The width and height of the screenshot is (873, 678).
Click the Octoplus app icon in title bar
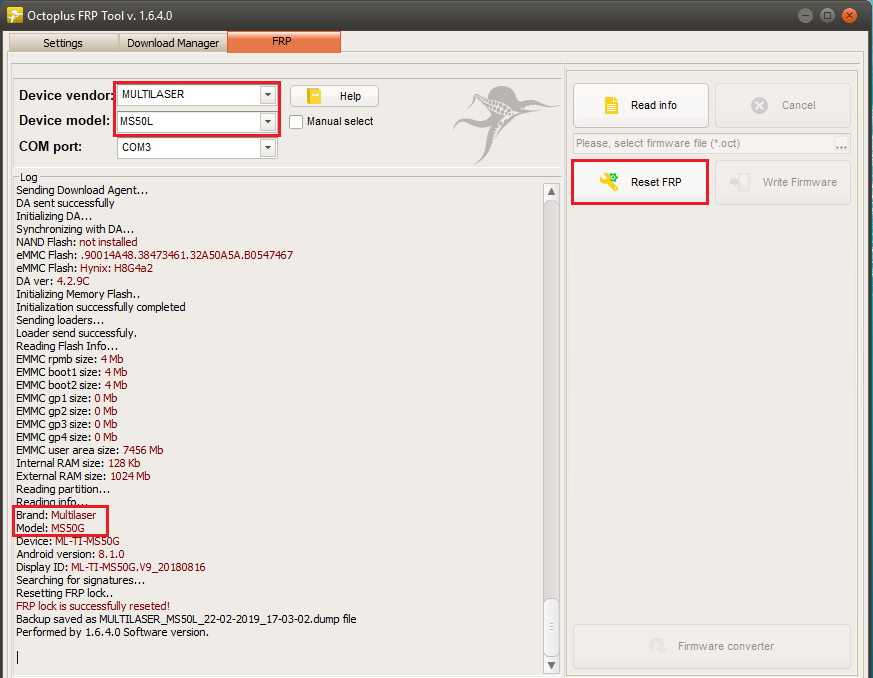[x=14, y=15]
